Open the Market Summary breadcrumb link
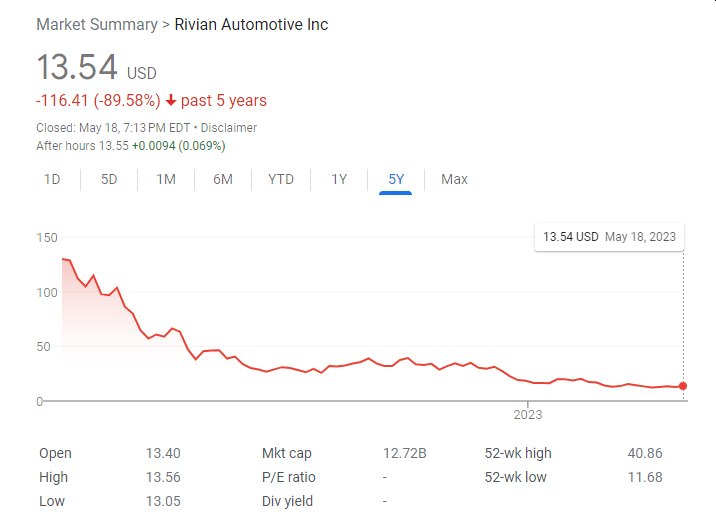Image resolution: width=716 pixels, height=515 pixels. [96, 24]
